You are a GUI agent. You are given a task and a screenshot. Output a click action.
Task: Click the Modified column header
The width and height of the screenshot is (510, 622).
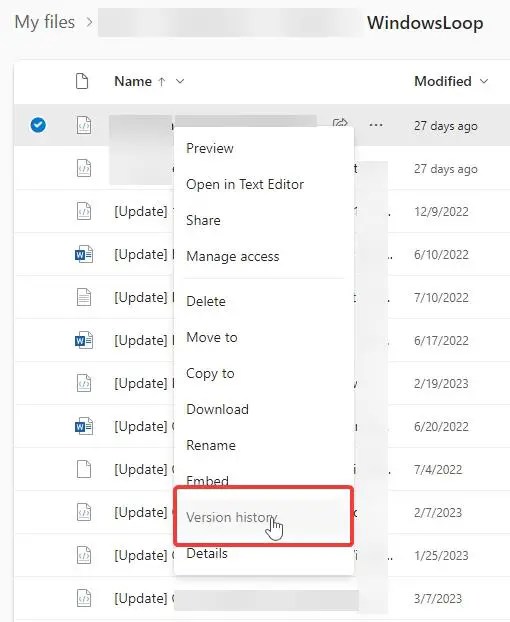click(443, 81)
